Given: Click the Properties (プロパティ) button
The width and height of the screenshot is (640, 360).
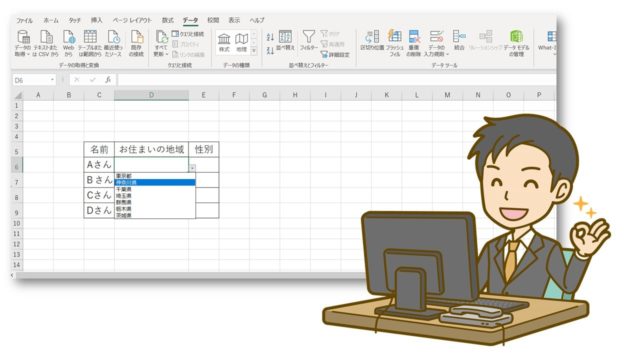Looking at the screenshot, I should [186, 44].
